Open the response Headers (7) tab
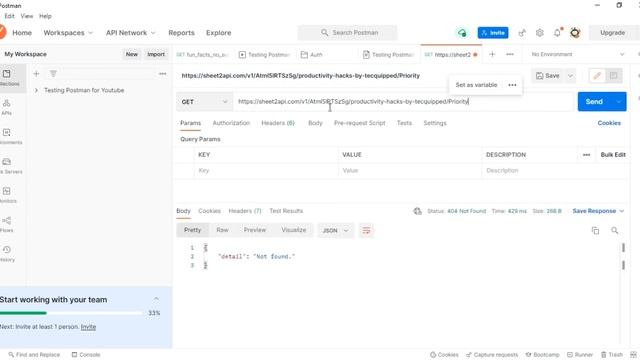 245,211
